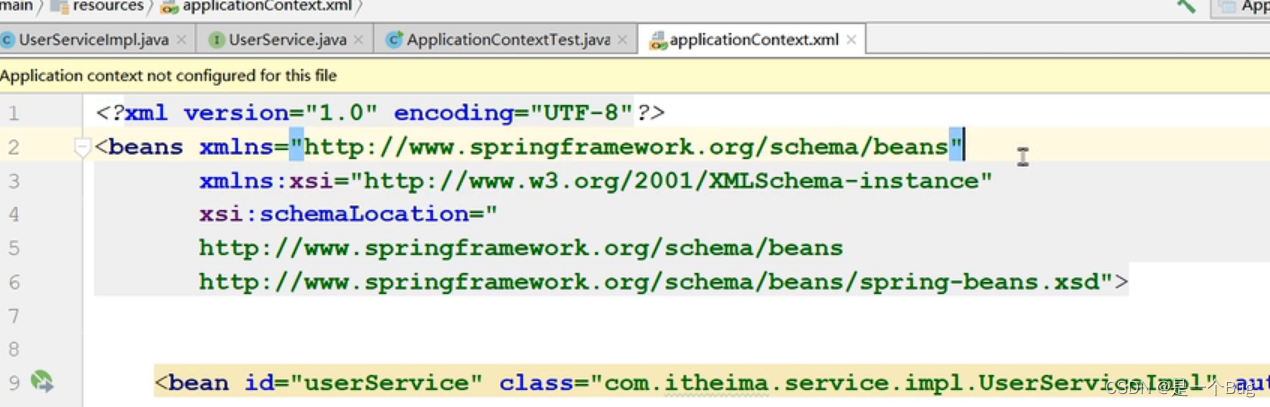Viewport: 1270px width, 407px height.
Task: Close the ApplicationContextTest.java tab
Action: [623, 40]
